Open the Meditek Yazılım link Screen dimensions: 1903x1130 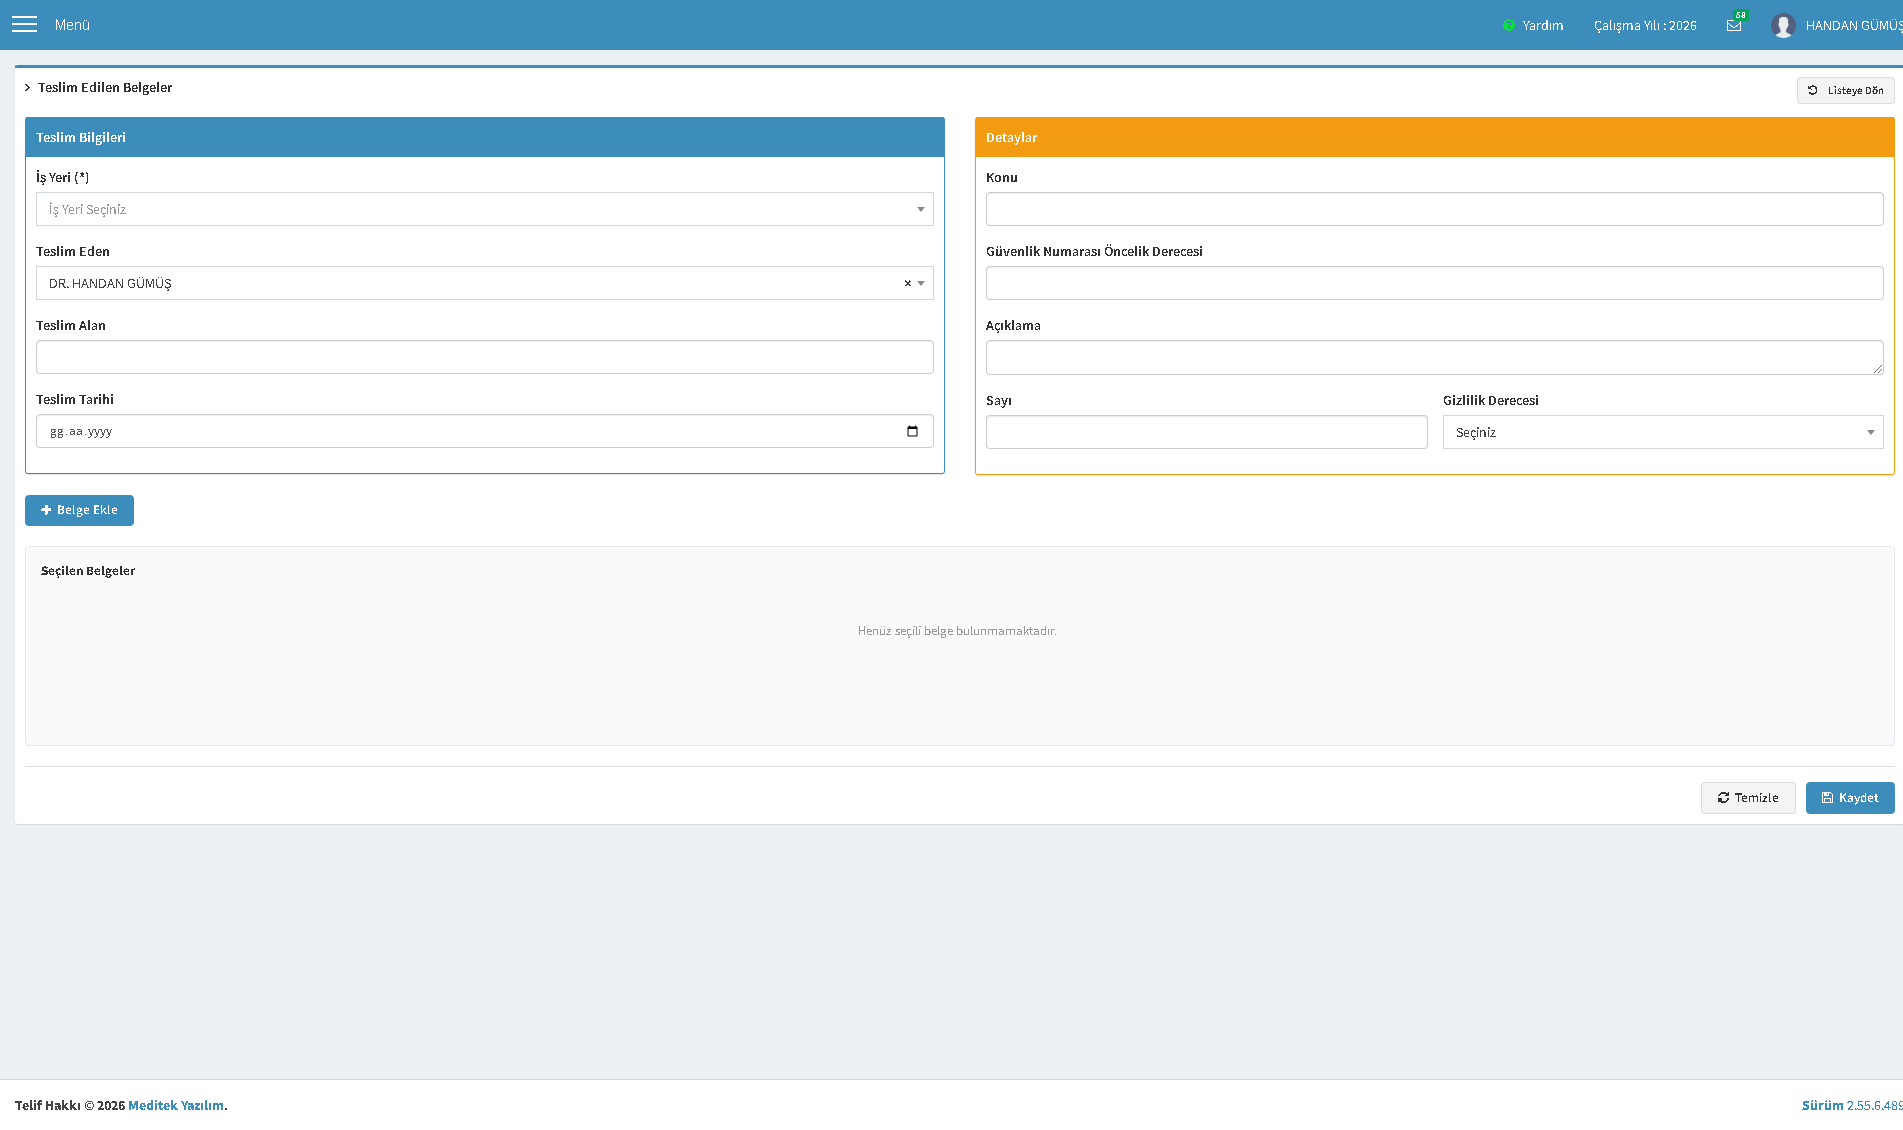click(176, 1105)
